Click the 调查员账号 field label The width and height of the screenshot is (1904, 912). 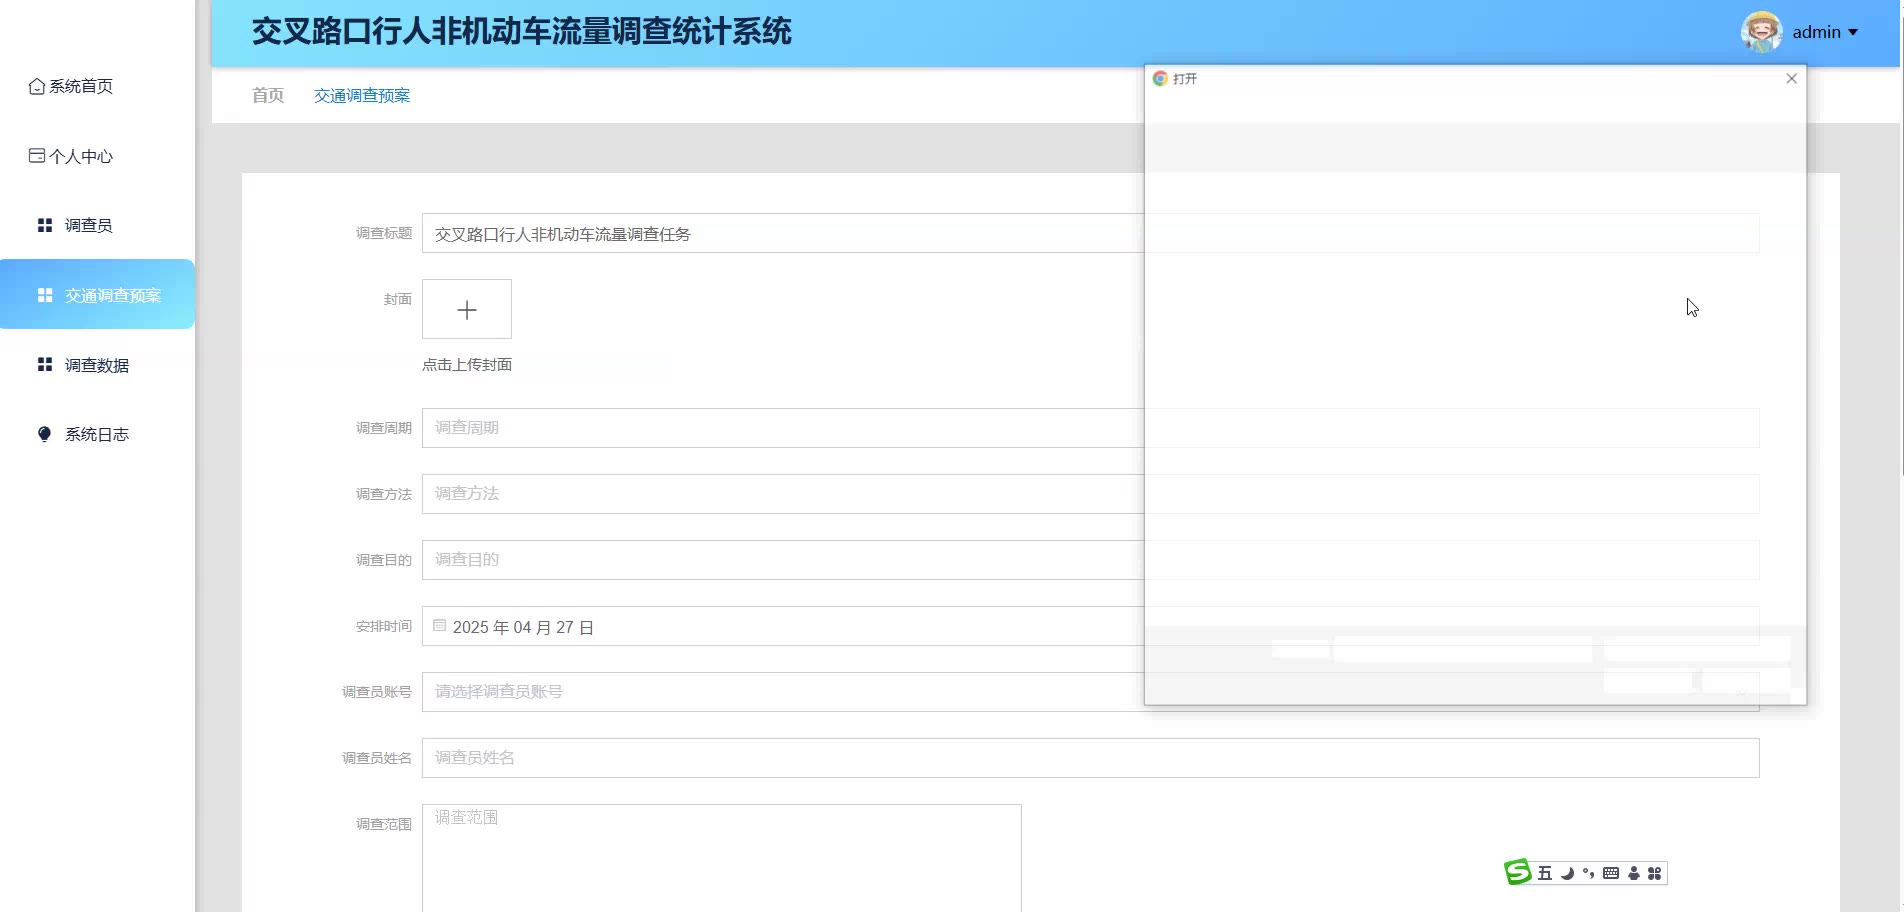pos(377,692)
